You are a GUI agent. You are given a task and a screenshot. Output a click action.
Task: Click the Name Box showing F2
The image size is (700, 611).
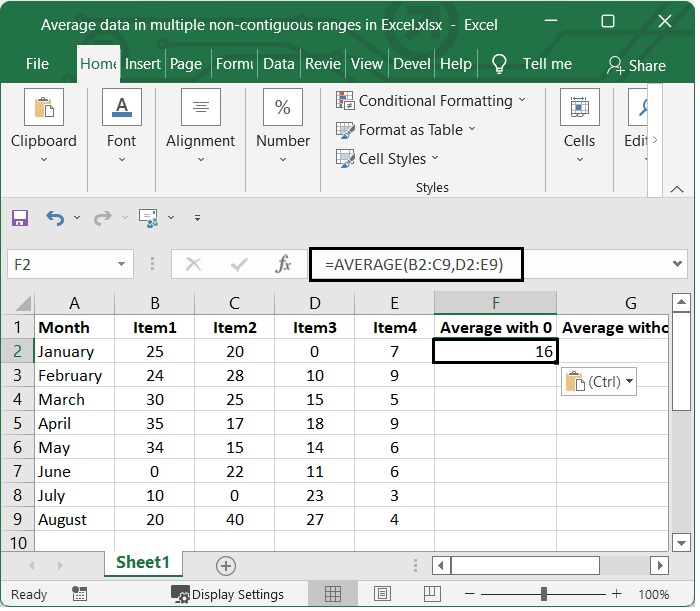click(60, 264)
